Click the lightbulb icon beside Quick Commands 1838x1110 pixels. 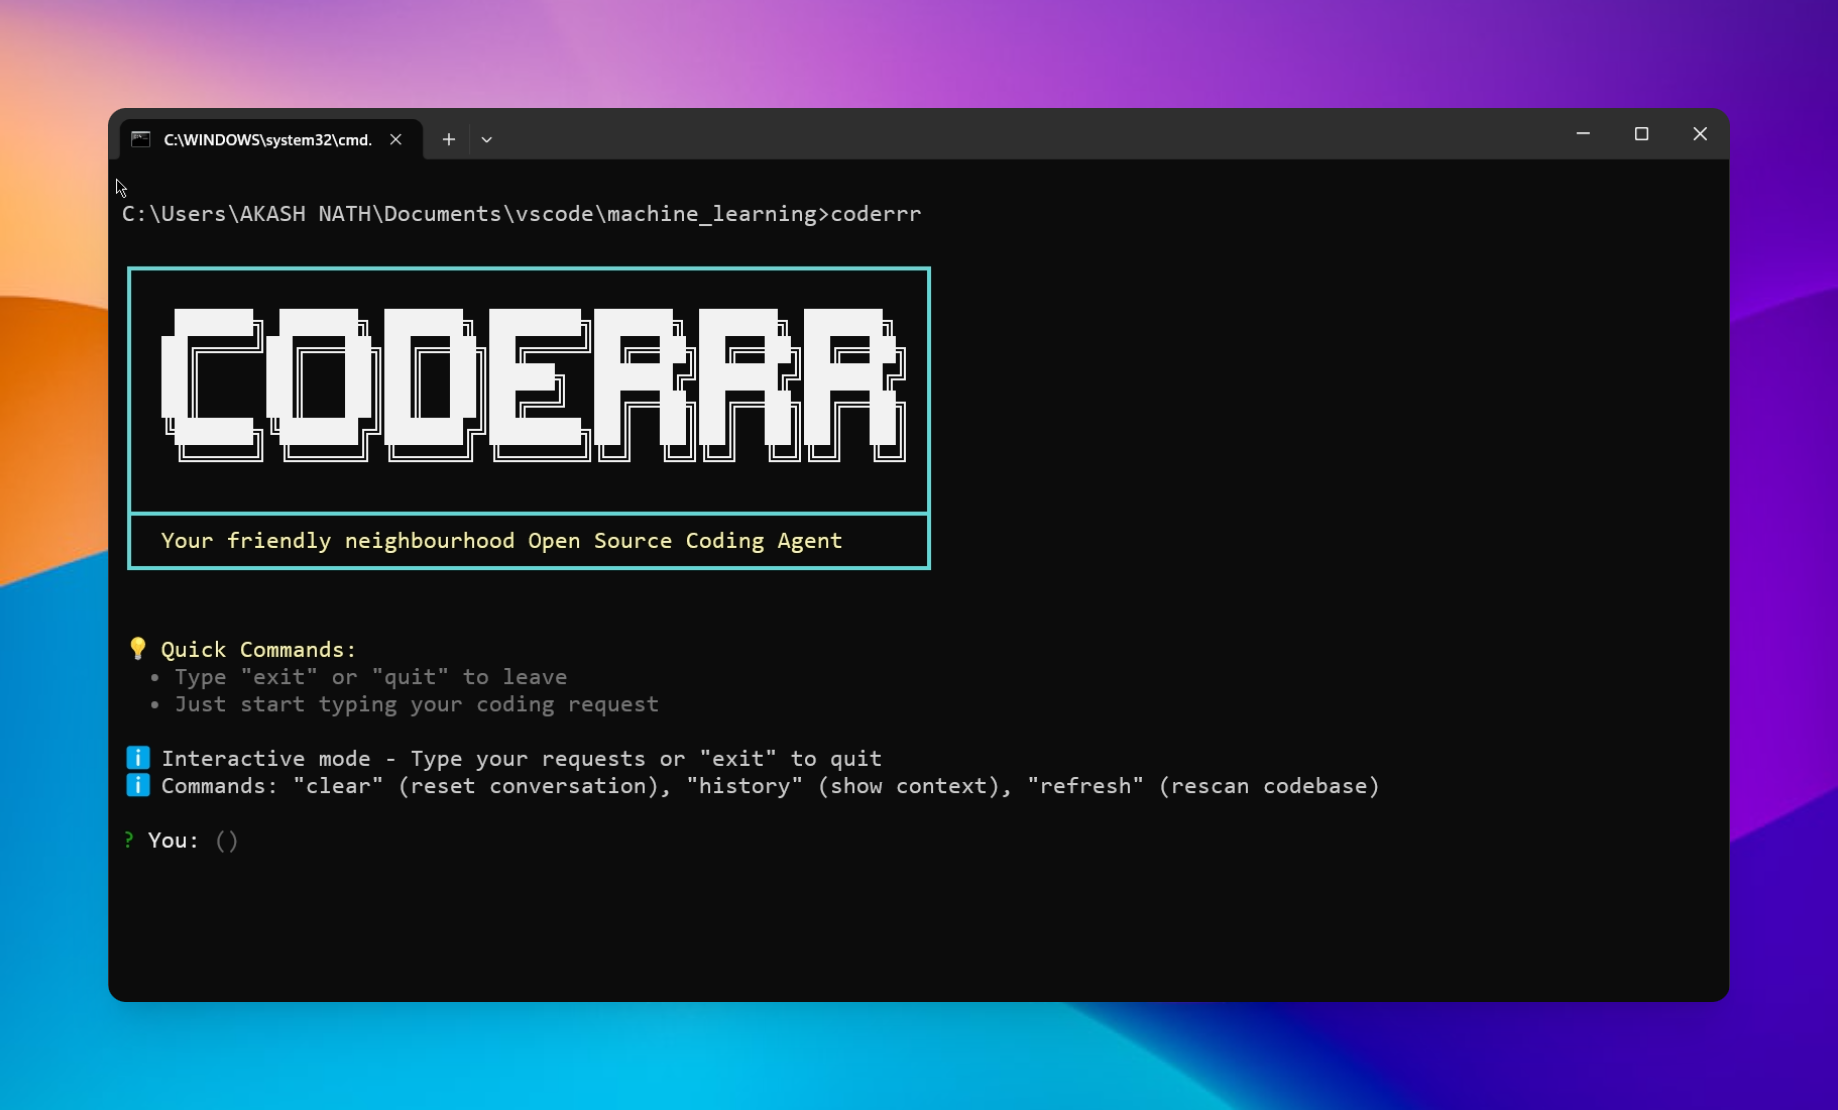coord(138,648)
